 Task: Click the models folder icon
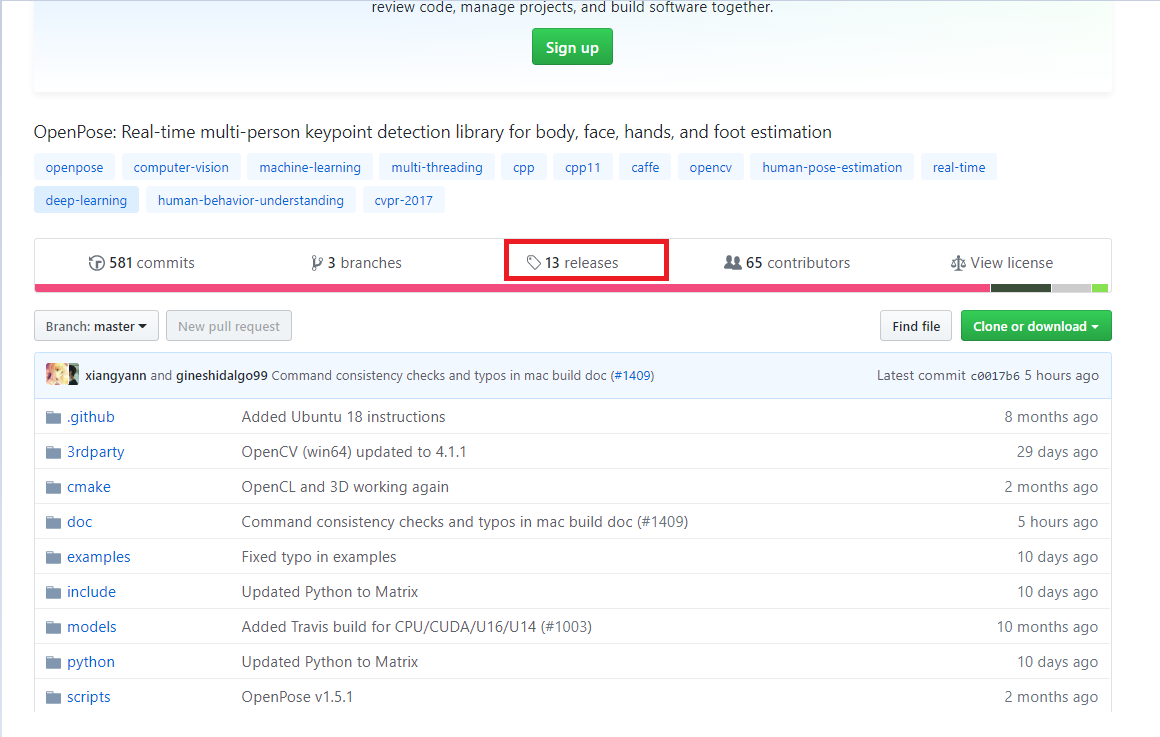[x=53, y=627]
